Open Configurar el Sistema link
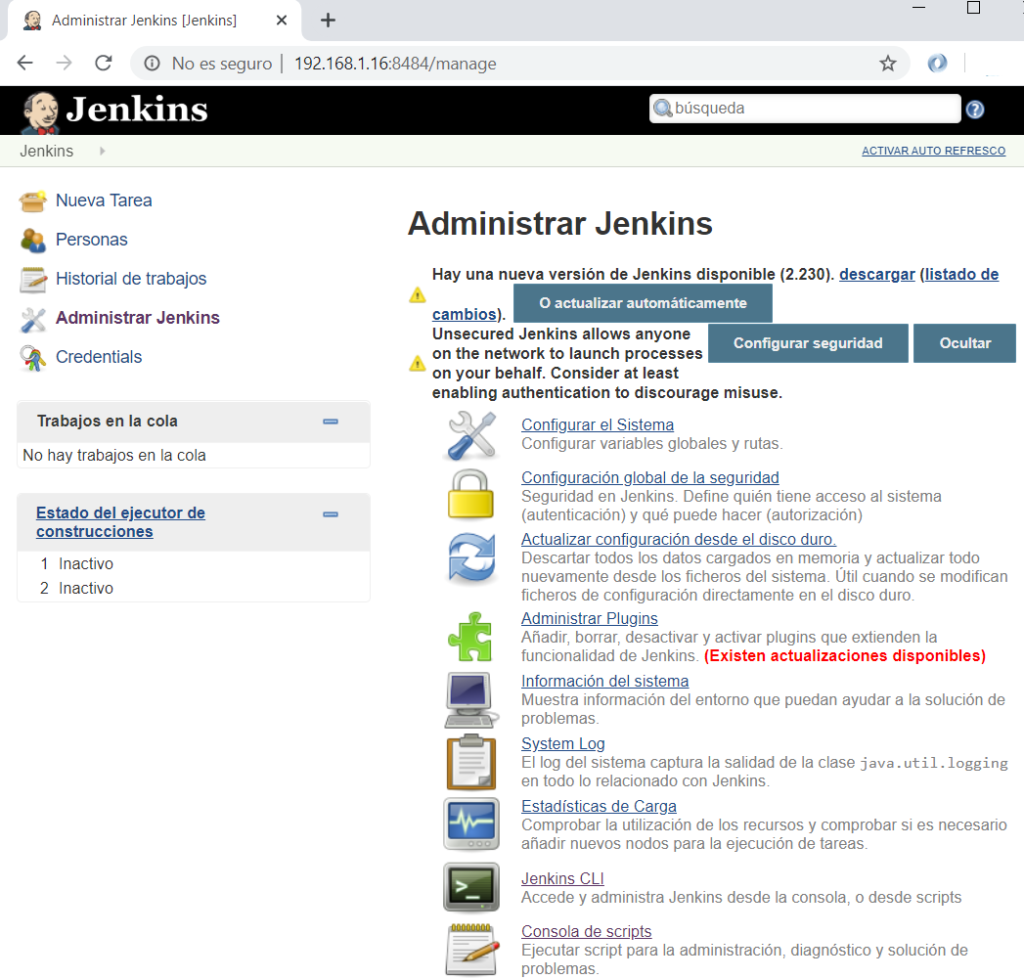The height and width of the screenshot is (979, 1024). point(597,425)
